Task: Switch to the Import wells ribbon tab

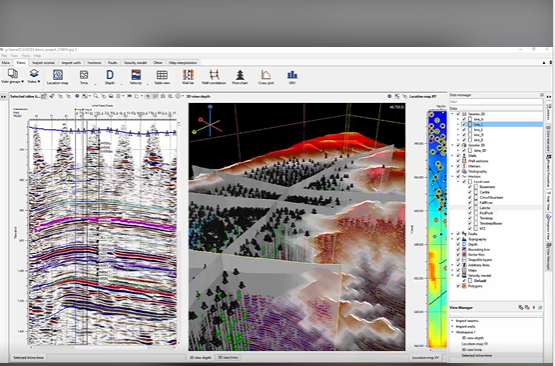Action: 71,63
